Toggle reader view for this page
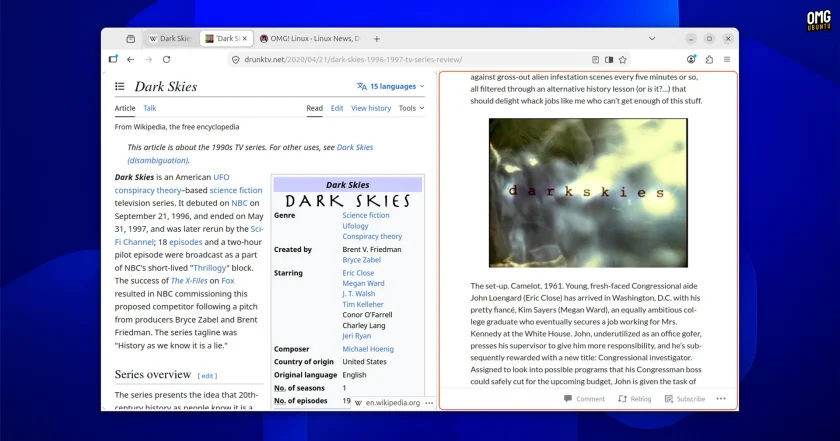The width and height of the screenshot is (840, 441). coord(595,59)
